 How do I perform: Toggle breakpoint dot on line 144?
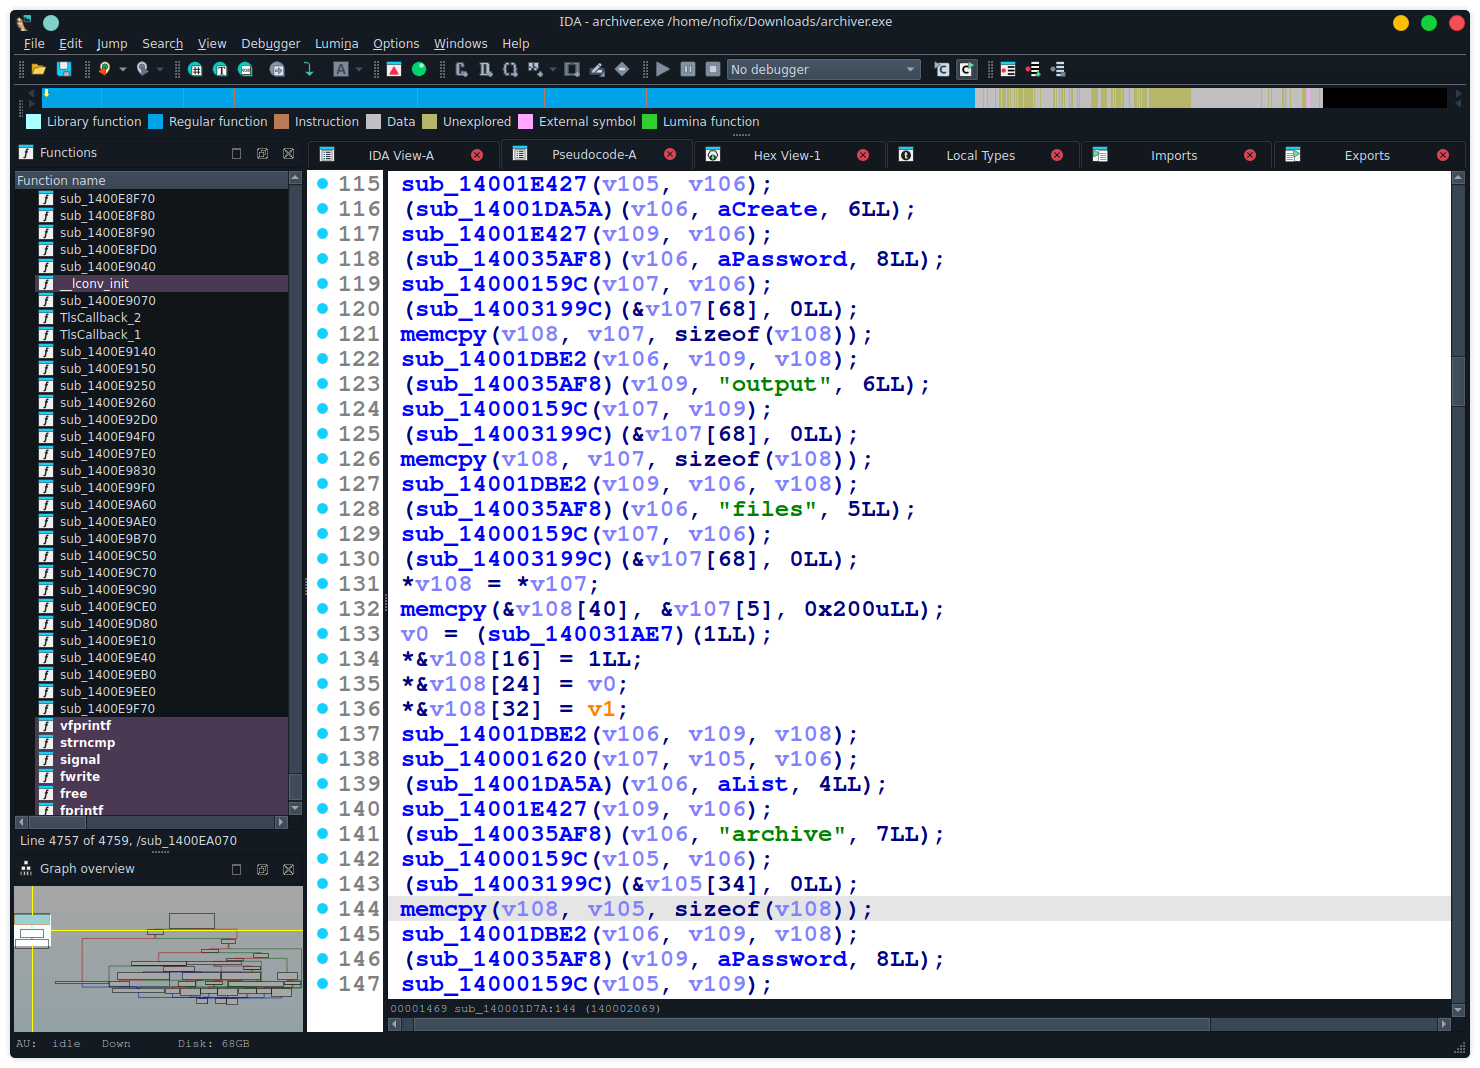point(323,908)
